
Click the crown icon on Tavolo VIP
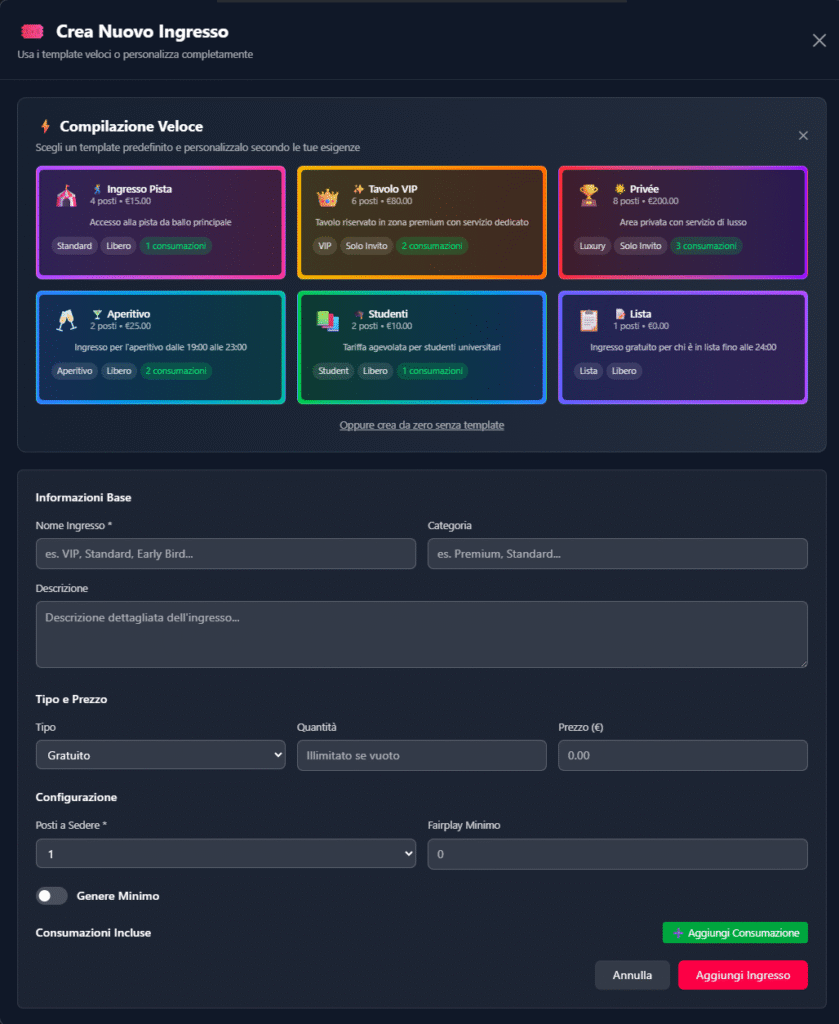point(327,196)
